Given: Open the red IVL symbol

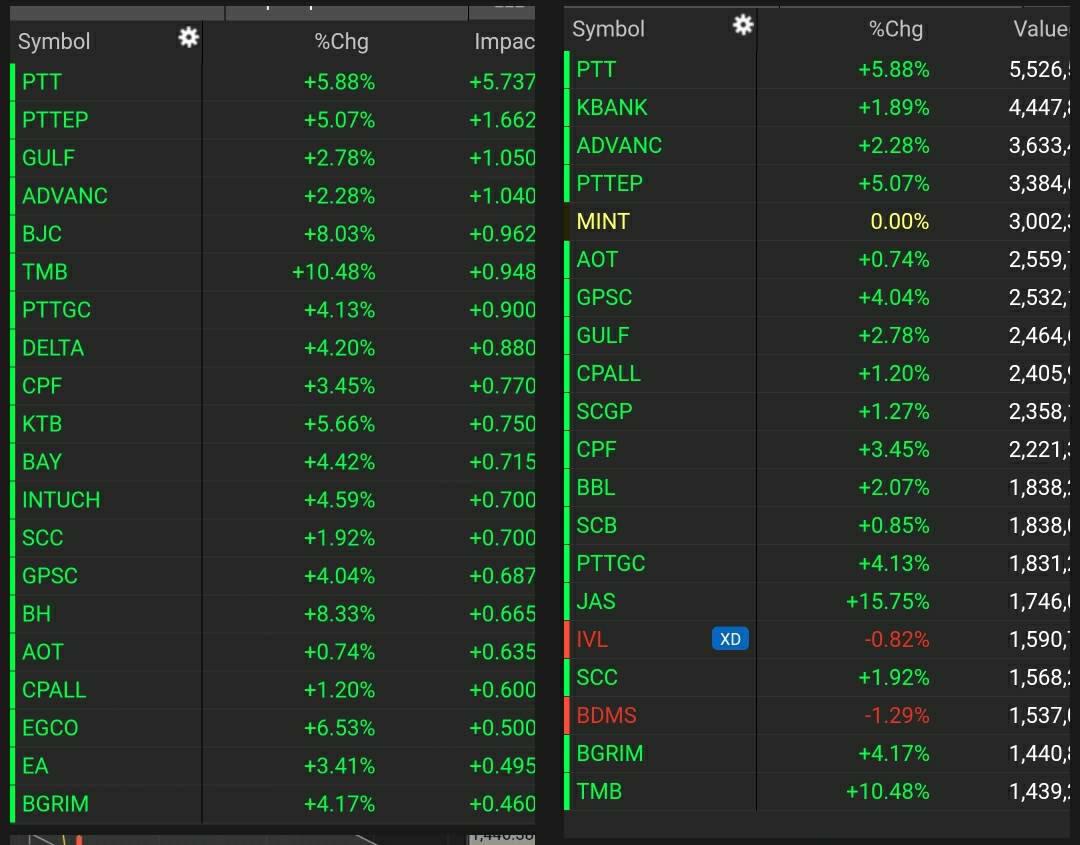Looking at the screenshot, I should [592, 639].
